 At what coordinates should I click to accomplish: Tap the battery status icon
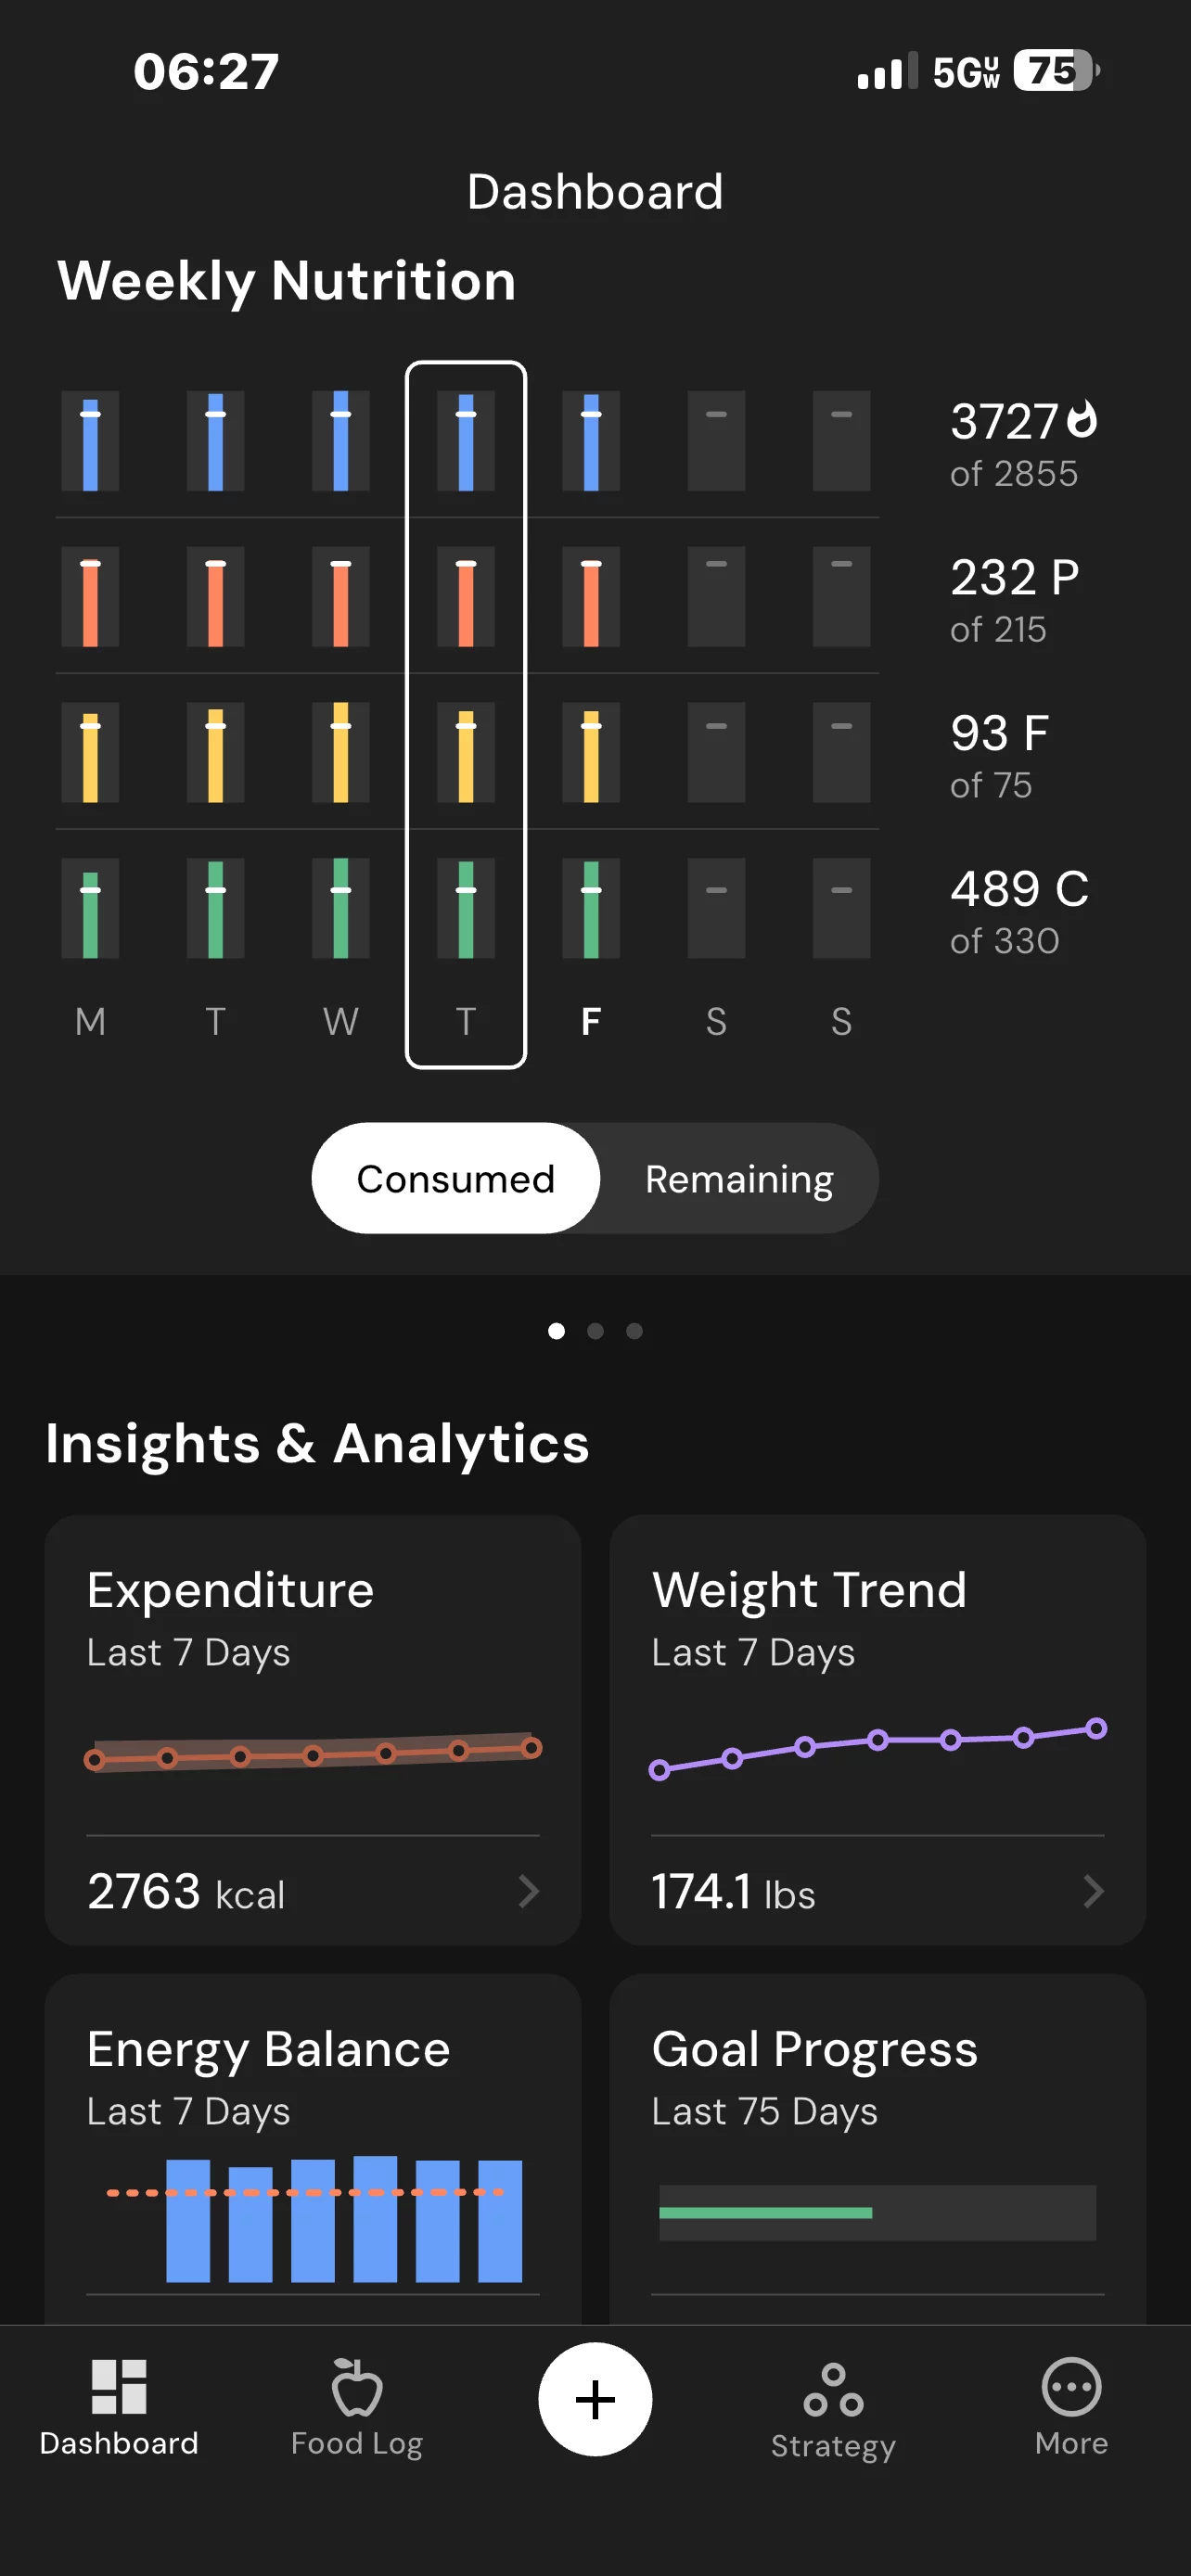coord(1056,71)
